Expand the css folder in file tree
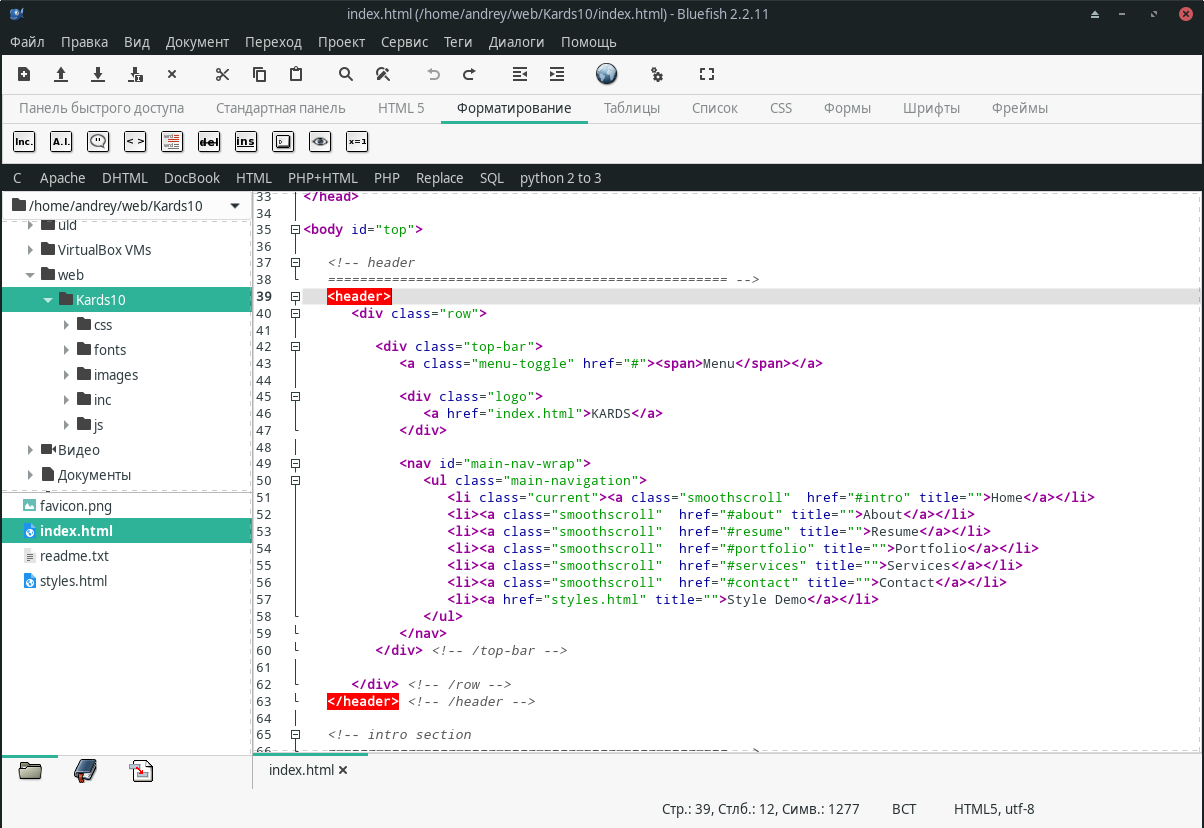This screenshot has width=1204, height=828. [x=67, y=325]
